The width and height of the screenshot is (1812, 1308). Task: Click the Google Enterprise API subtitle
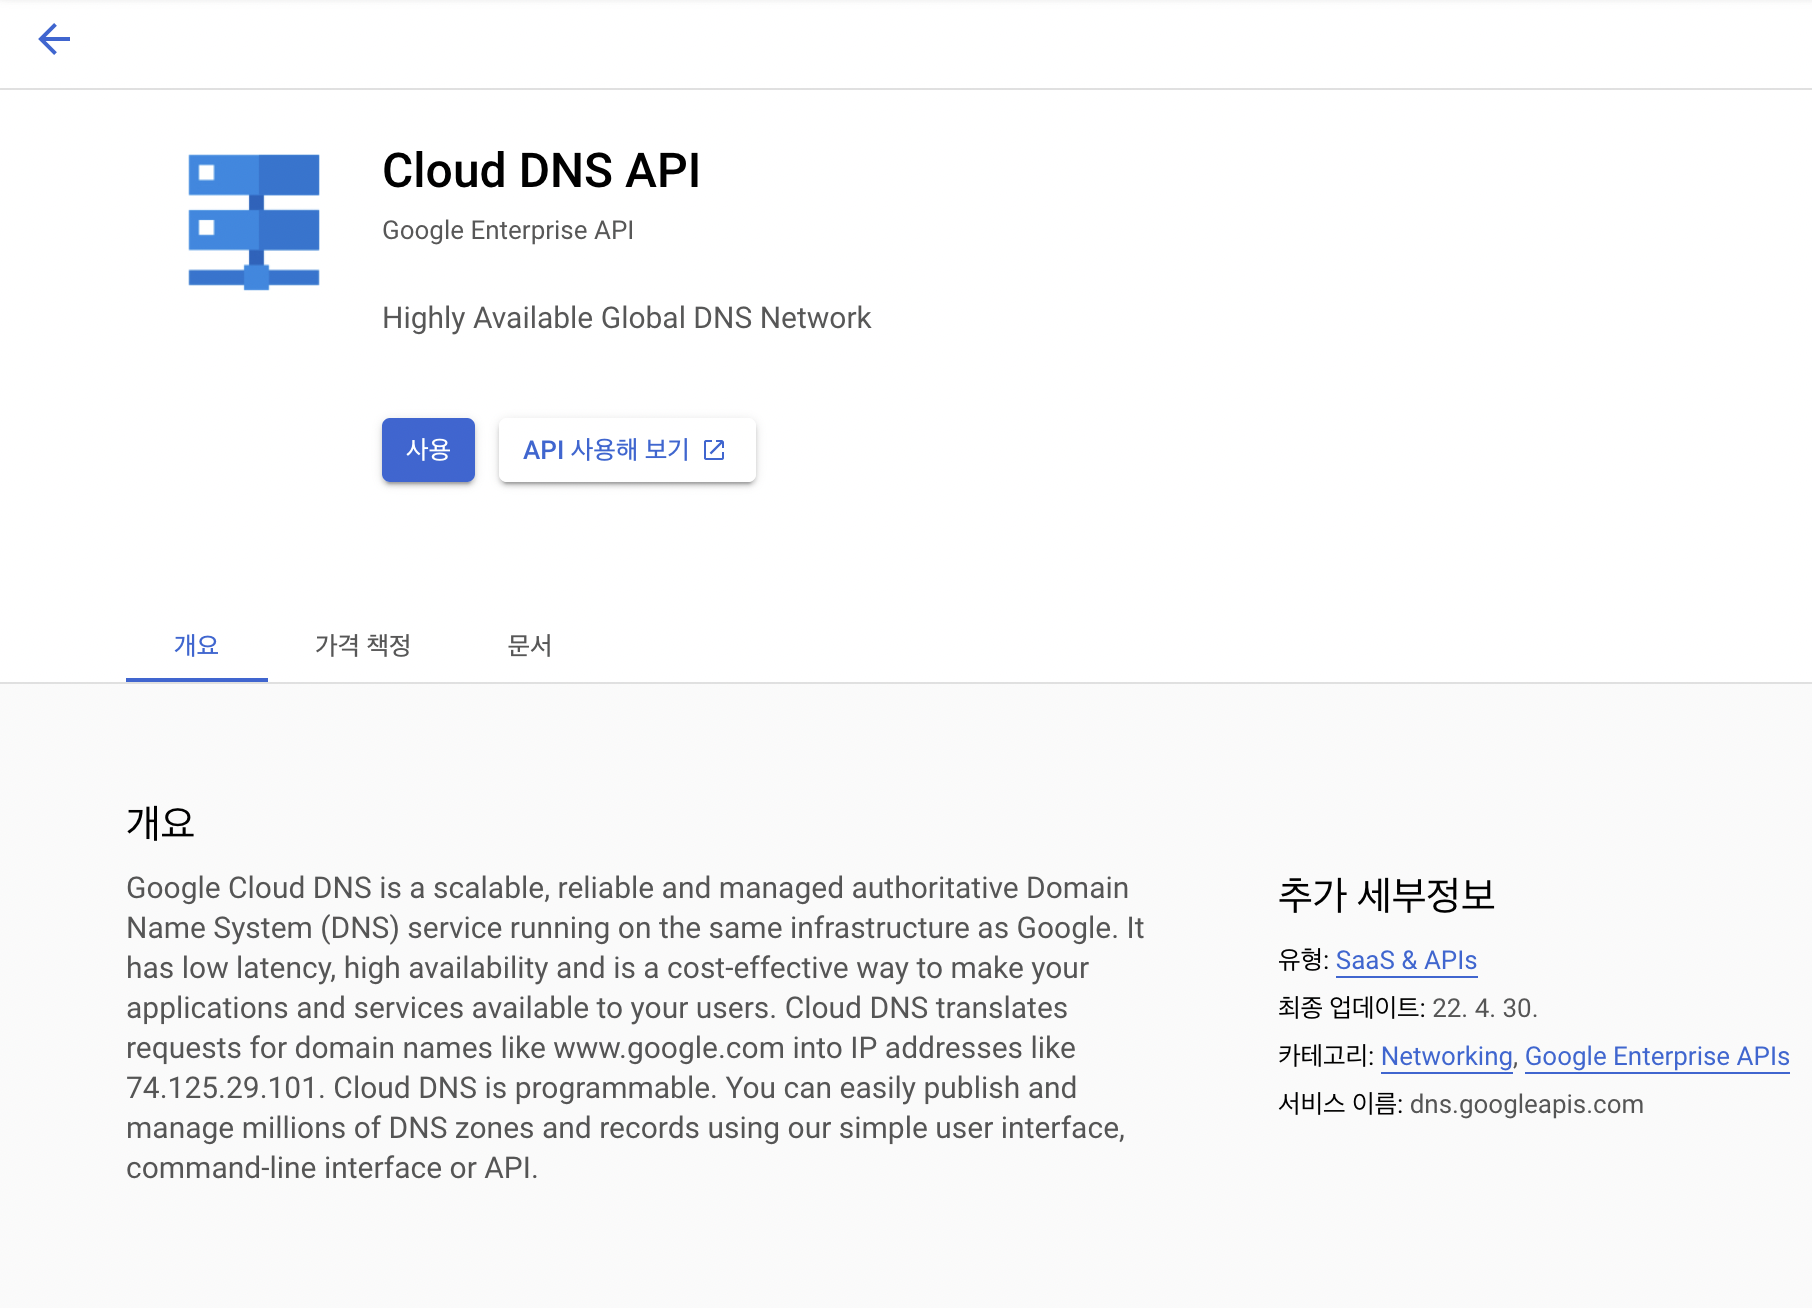(x=508, y=230)
